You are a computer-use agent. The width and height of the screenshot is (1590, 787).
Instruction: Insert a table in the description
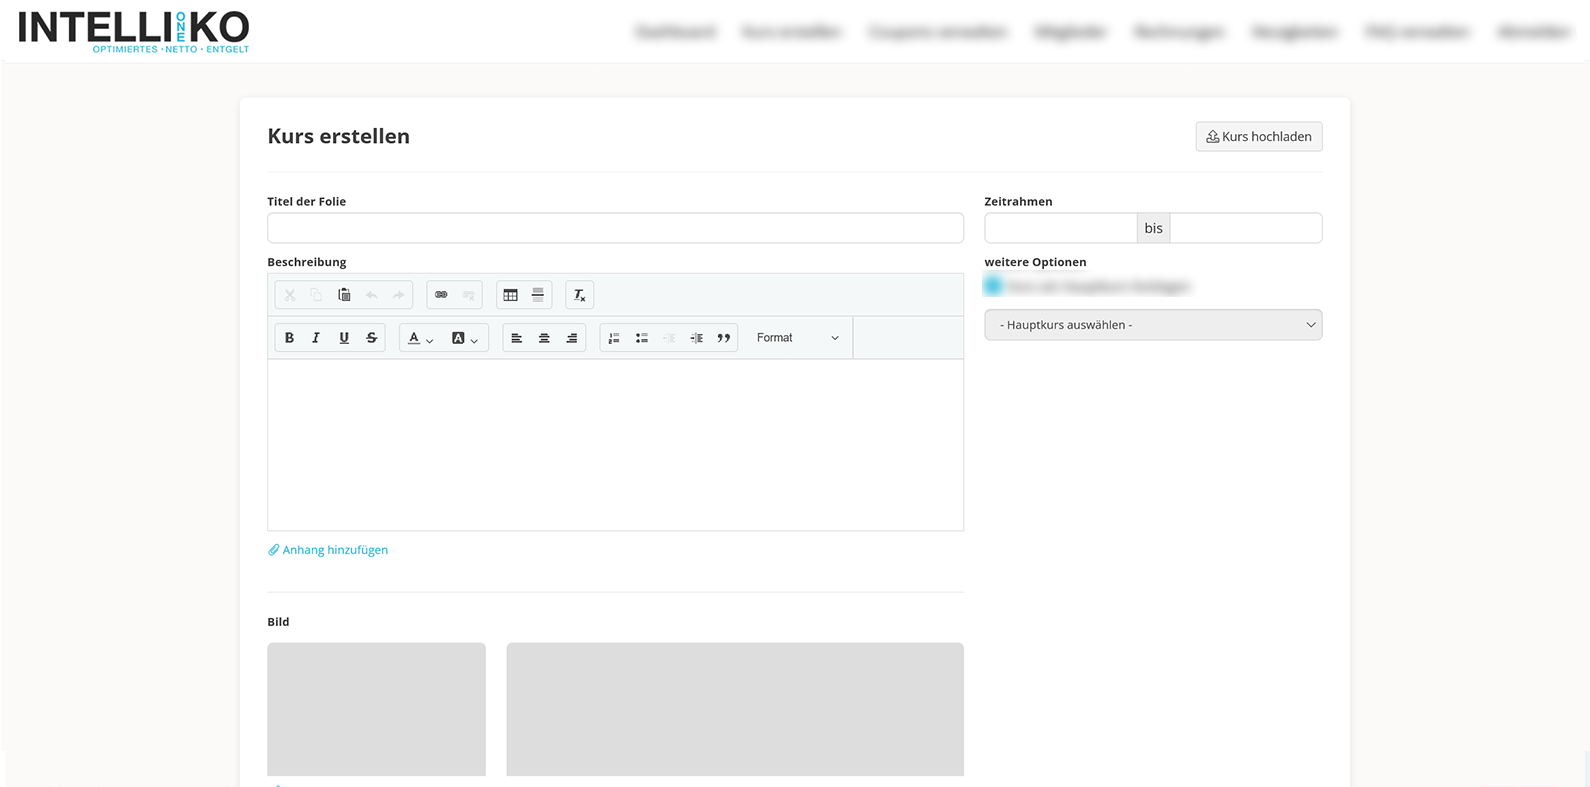511,295
